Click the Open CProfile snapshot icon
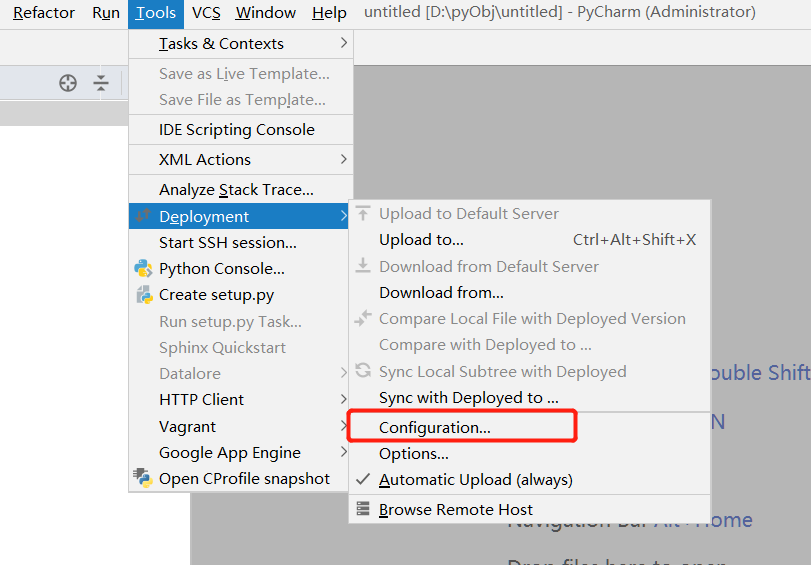This screenshot has height=565, width=811. click(x=143, y=479)
